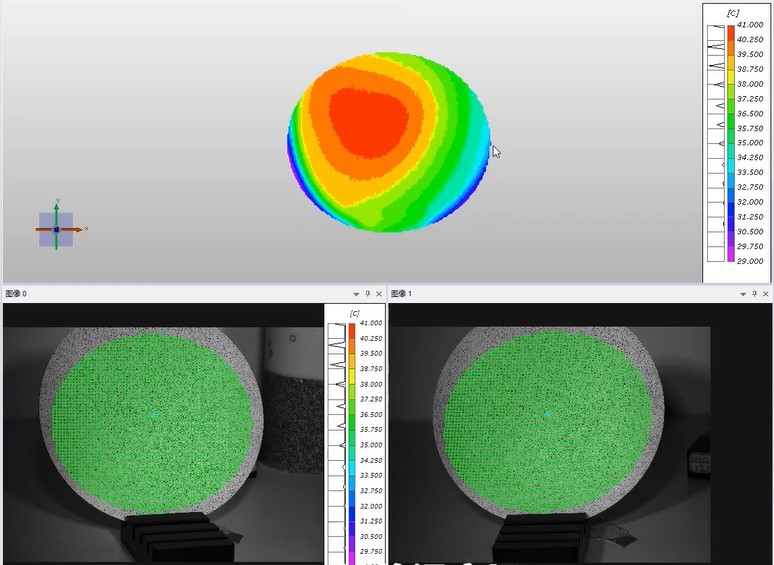The image size is (774, 565).
Task: Open the 图像 0 panel dropdown arrow
Action: (356, 294)
